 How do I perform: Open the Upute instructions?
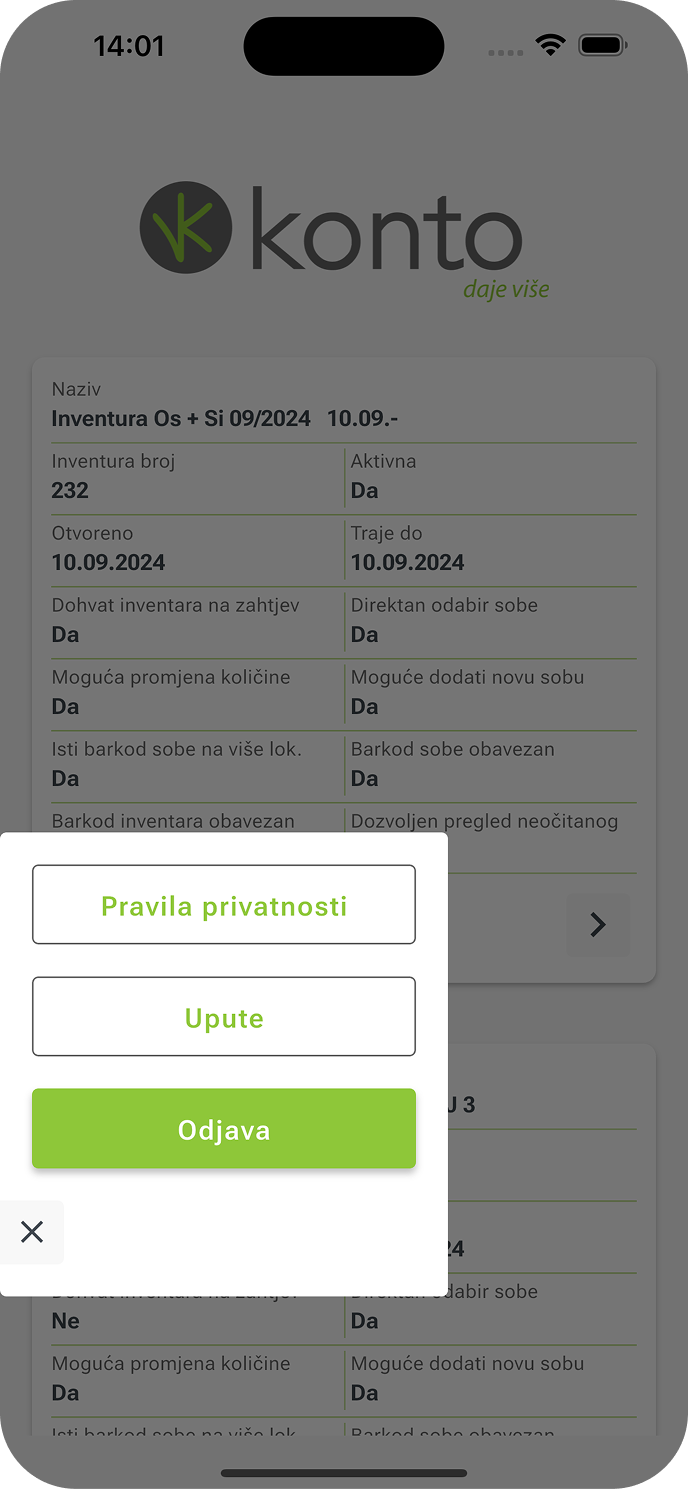(224, 1017)
